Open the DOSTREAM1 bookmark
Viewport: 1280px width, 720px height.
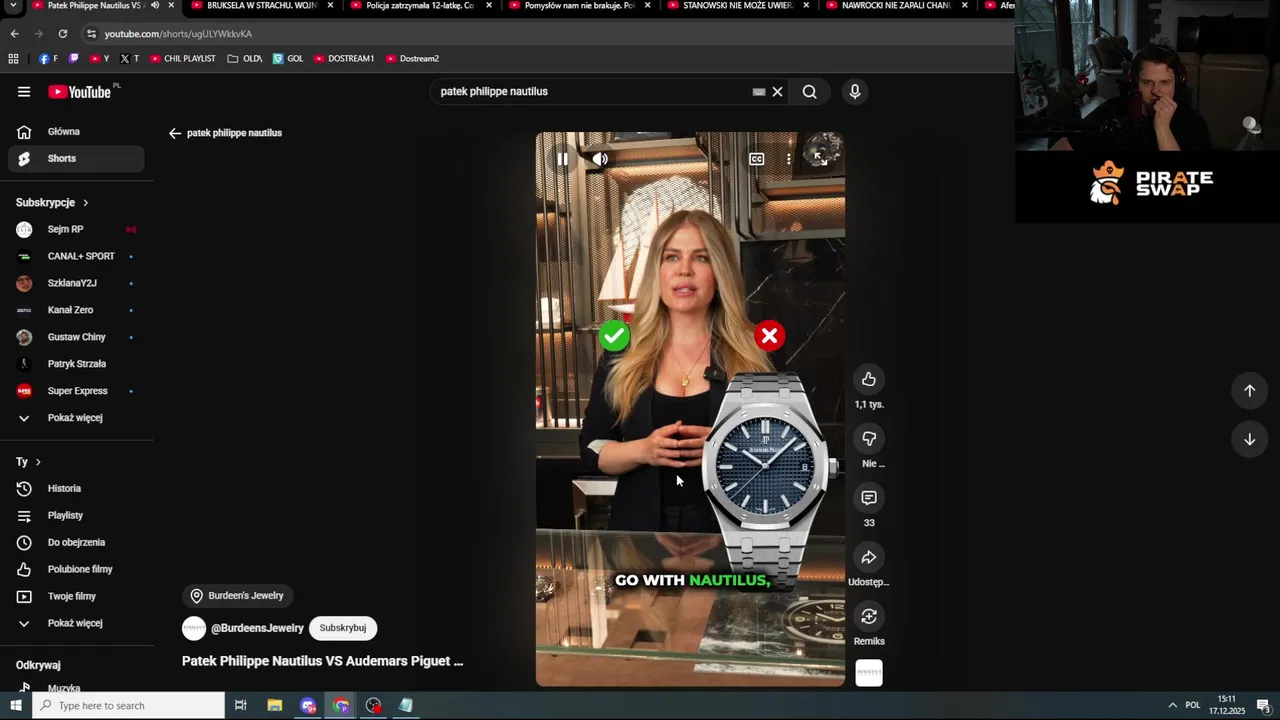click(344, 59)
